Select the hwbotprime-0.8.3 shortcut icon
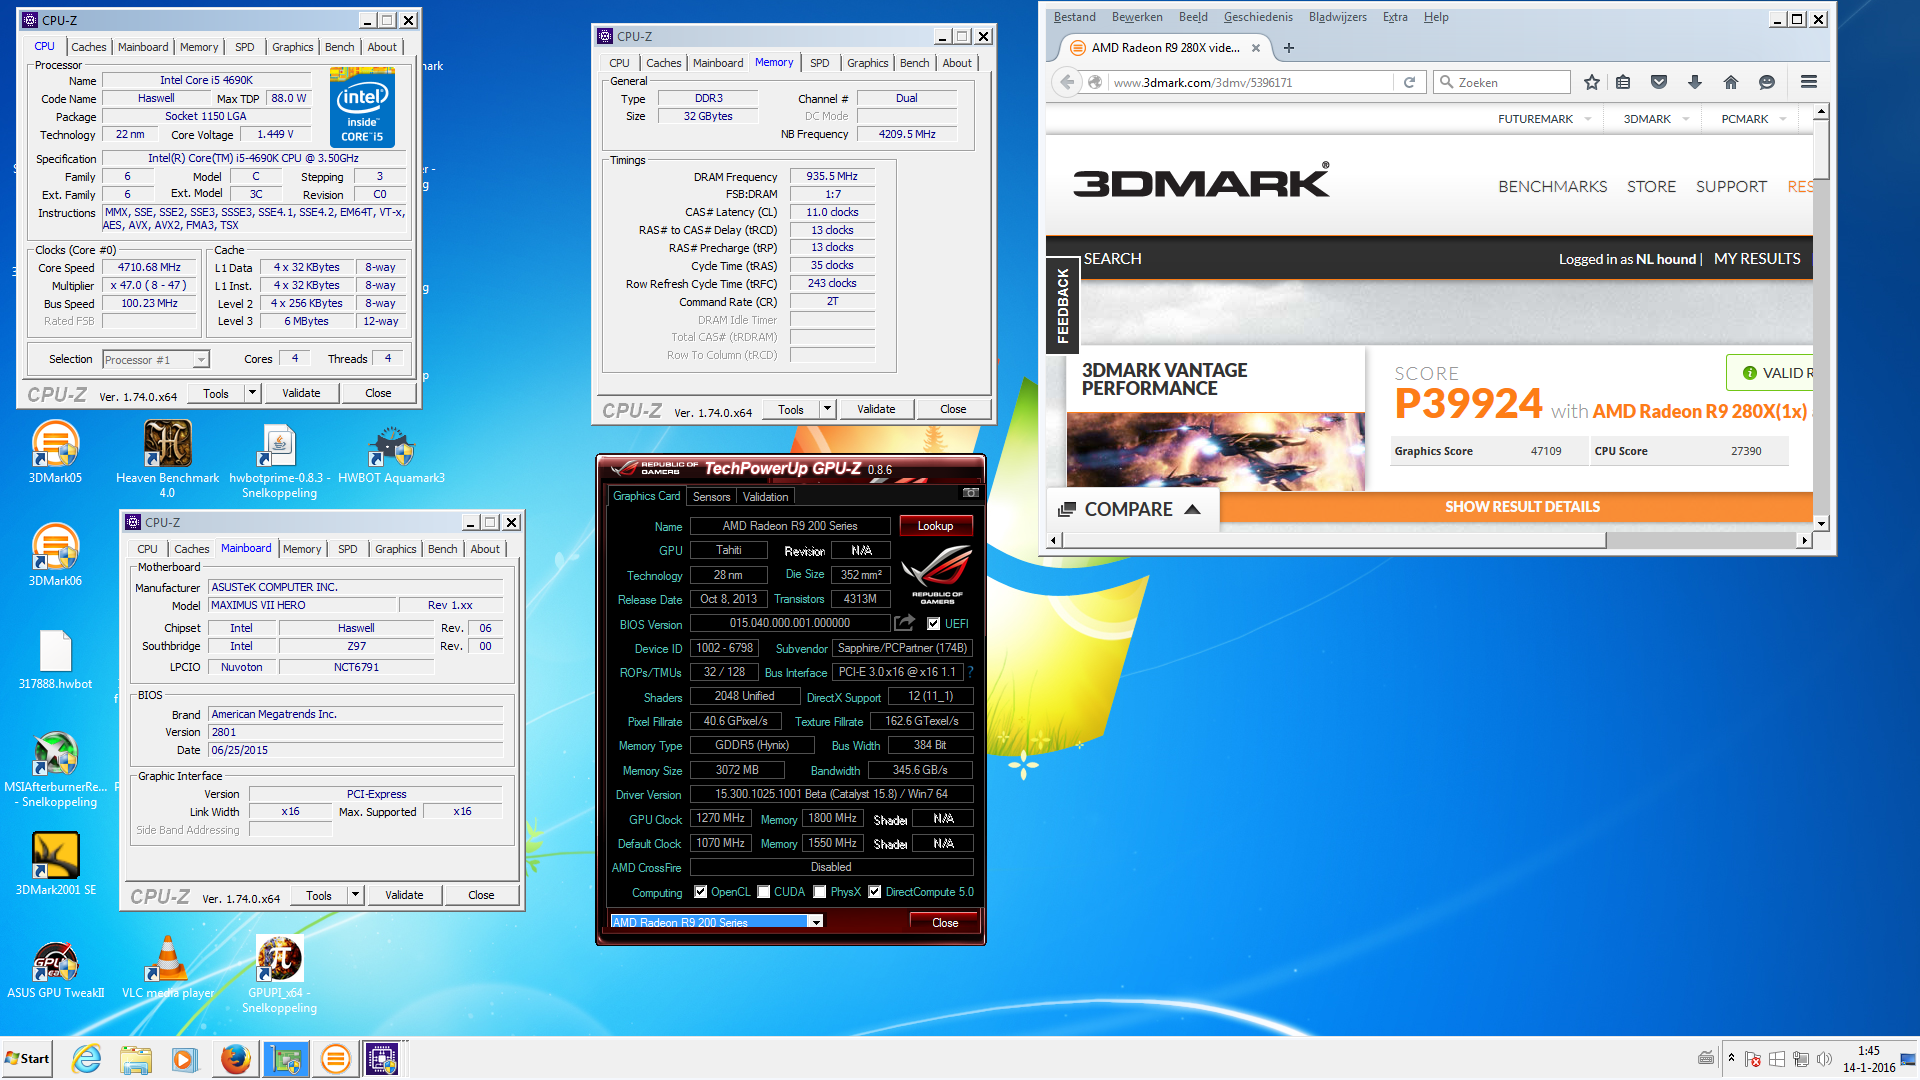Image resolution: width=1920 pixels, height=1080 pixels. pos(279,459)
